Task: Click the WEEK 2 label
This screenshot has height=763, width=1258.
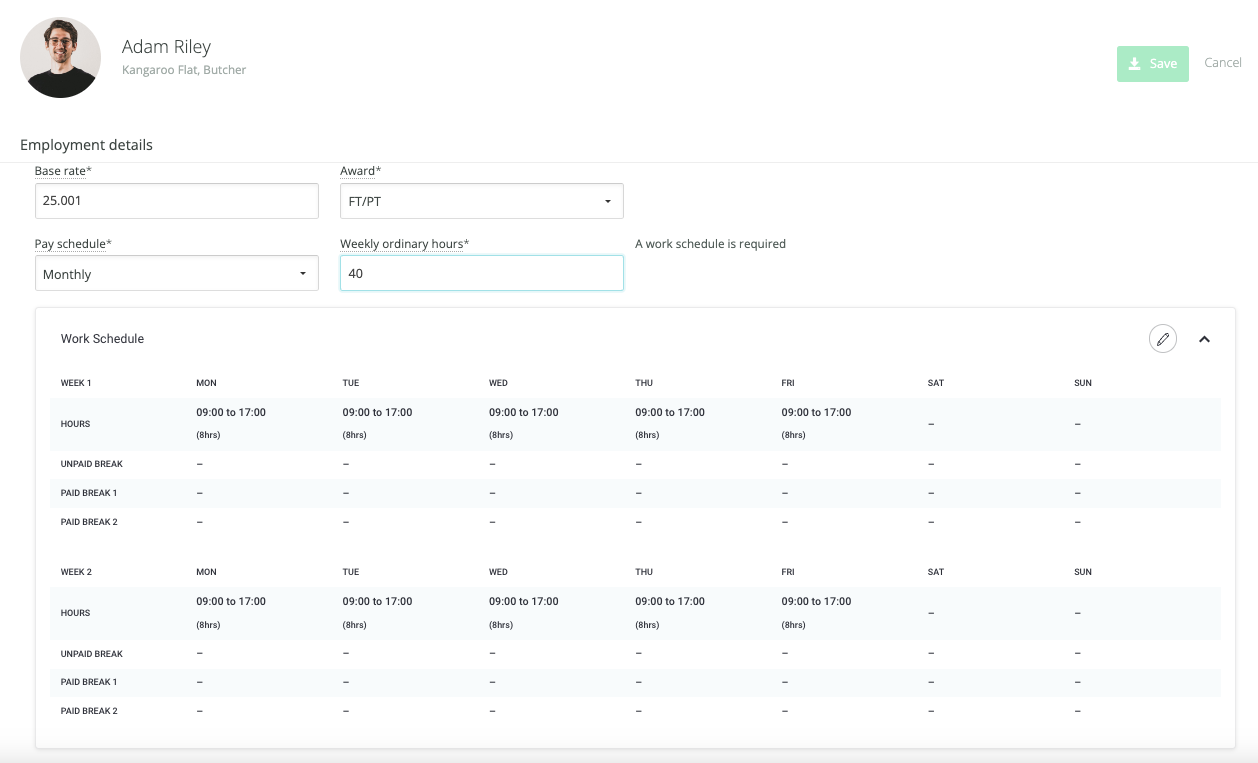Action: (x=76, y=572)
